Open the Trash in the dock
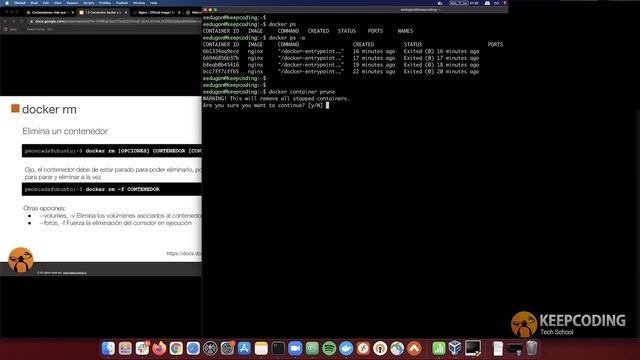This screenshot has height=360, width=640. (x=531, y=348)
